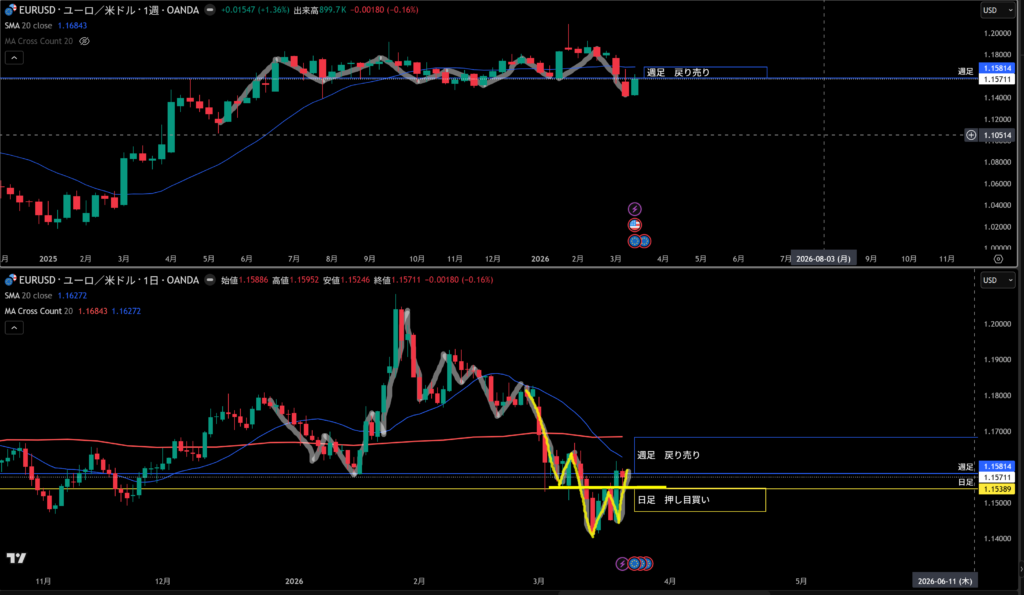The height and width of the screenshot is (595, 1024).
Task: Click the TradingView logo on daily chart
Action: (16, 559)
